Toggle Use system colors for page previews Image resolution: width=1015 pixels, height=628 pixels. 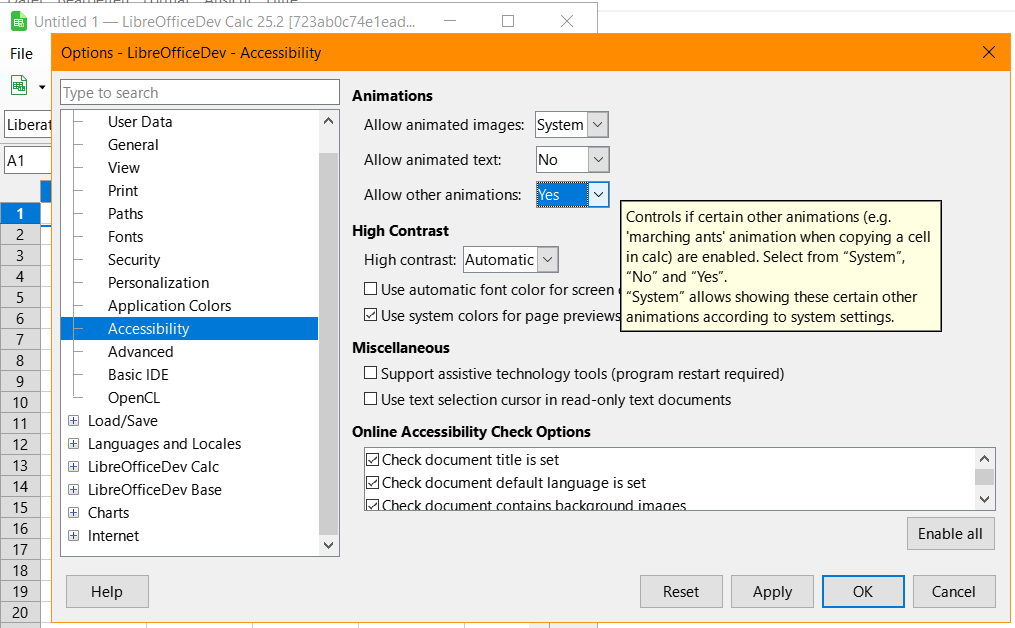[371, 315]
